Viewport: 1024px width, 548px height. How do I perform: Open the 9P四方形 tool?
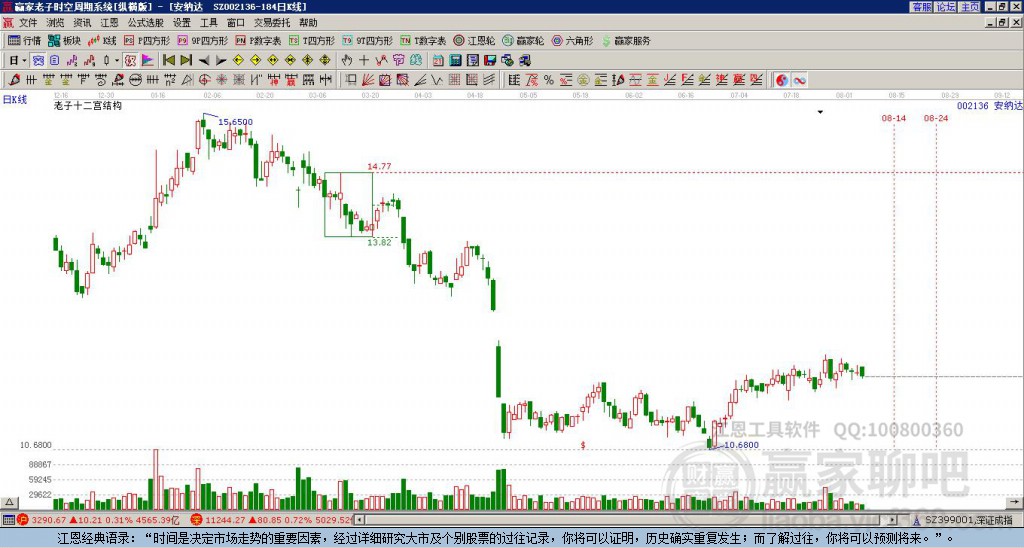pyautogui.click(x=202, y=40)
